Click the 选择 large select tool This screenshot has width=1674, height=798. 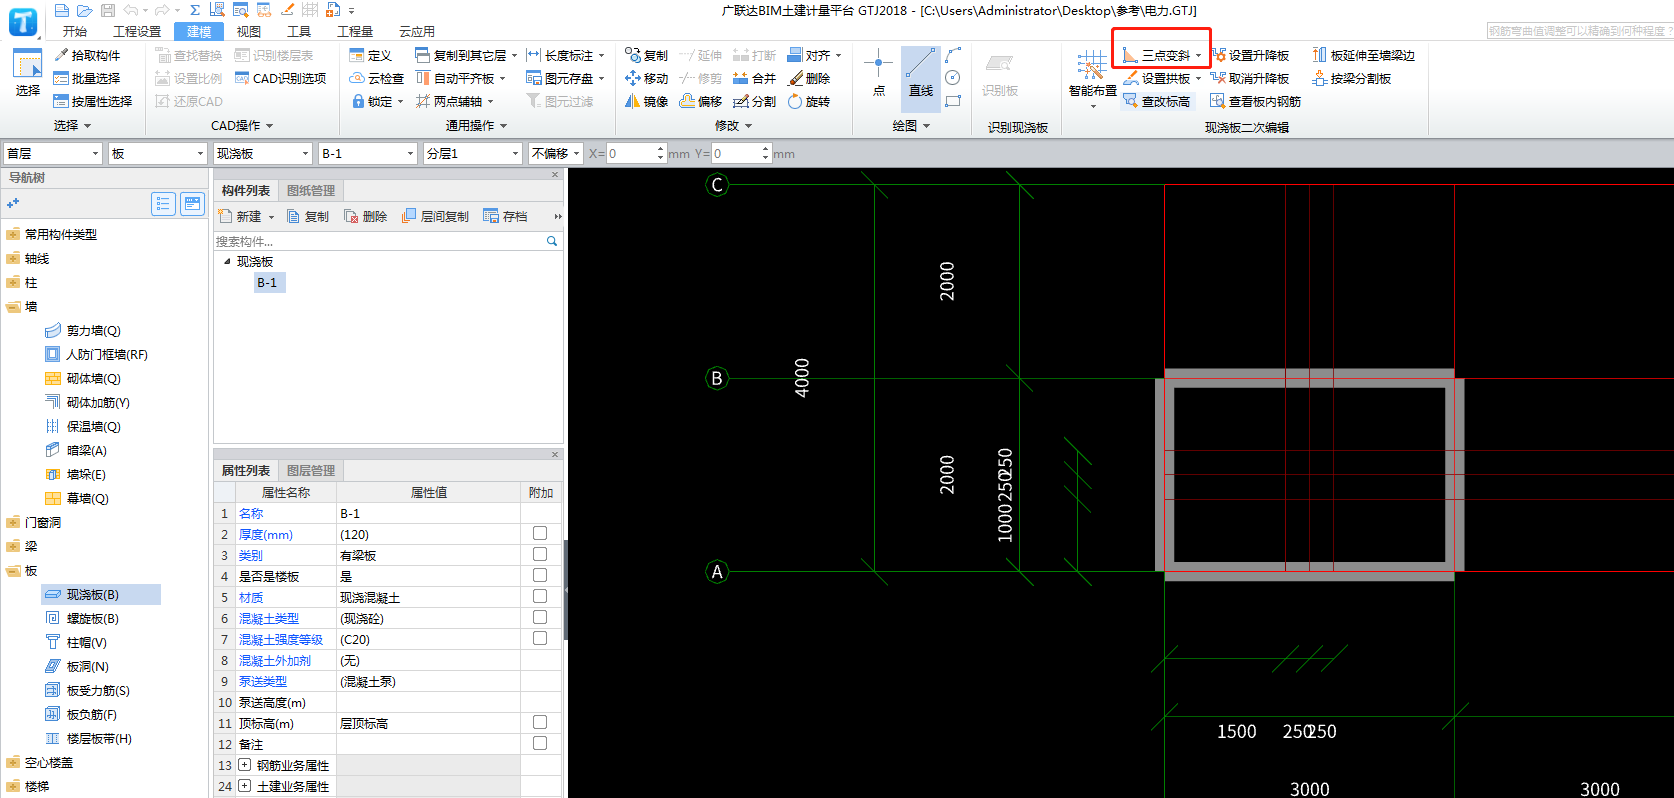[27, 73]
